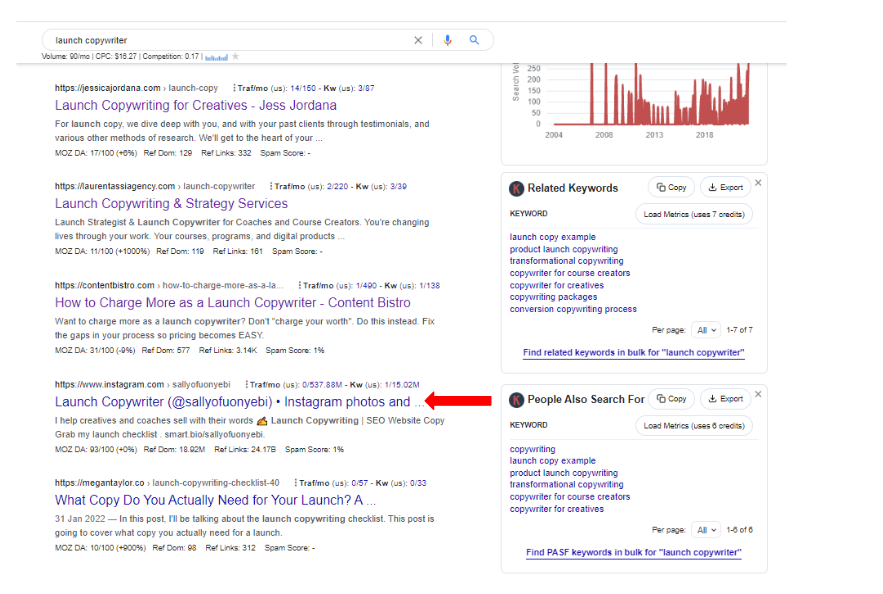
Task: Copy the Related Keywords list
Action: tap(671, 187)
